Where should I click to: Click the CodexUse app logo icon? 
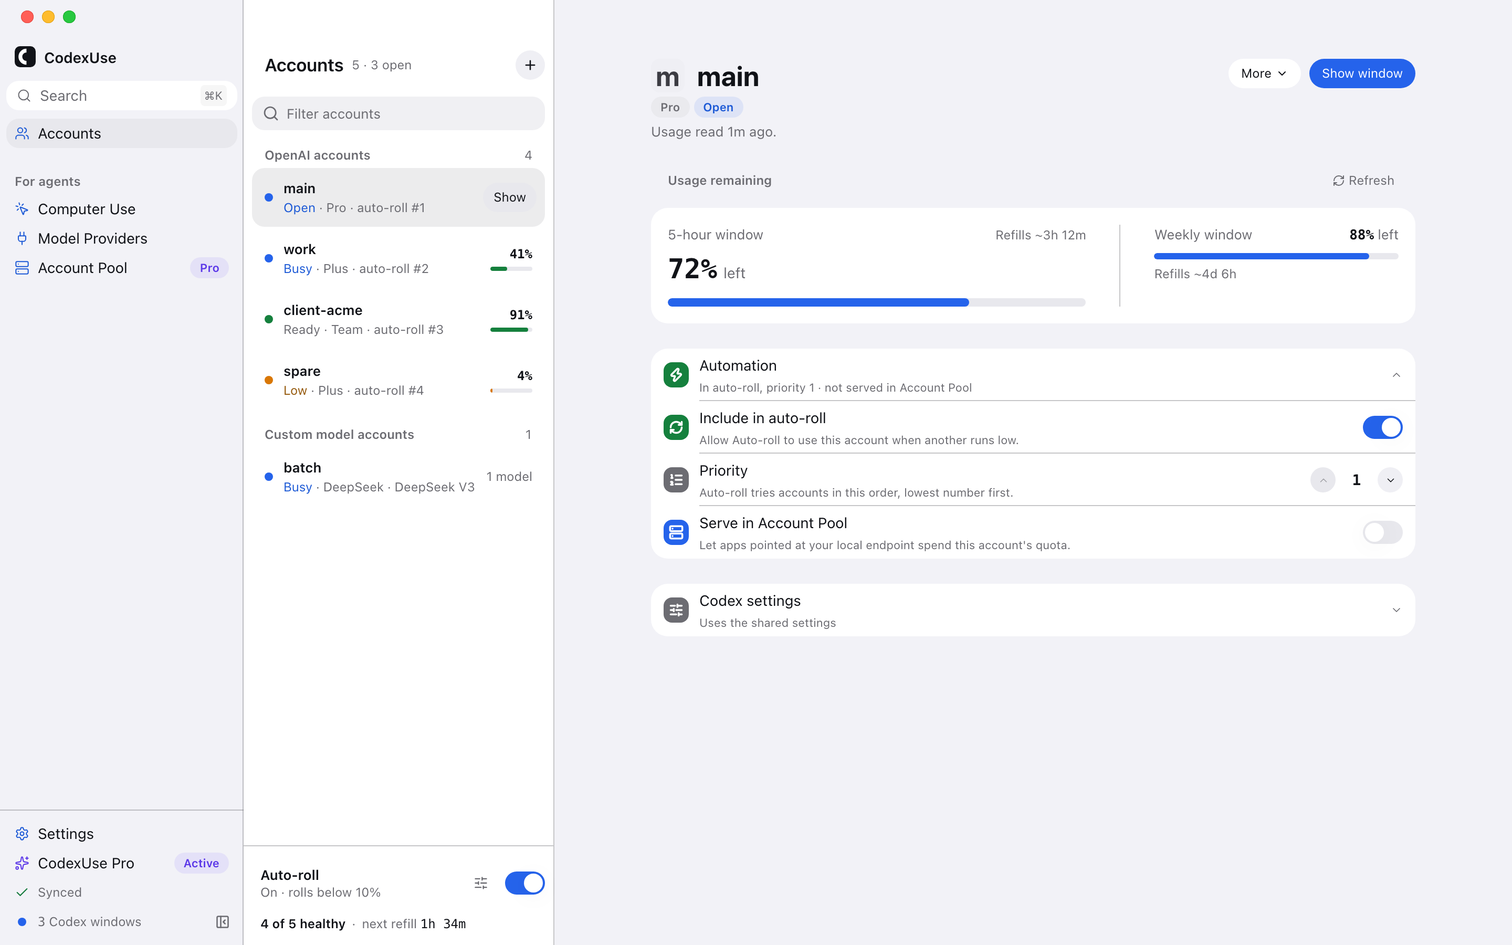[x=25, y=57]
